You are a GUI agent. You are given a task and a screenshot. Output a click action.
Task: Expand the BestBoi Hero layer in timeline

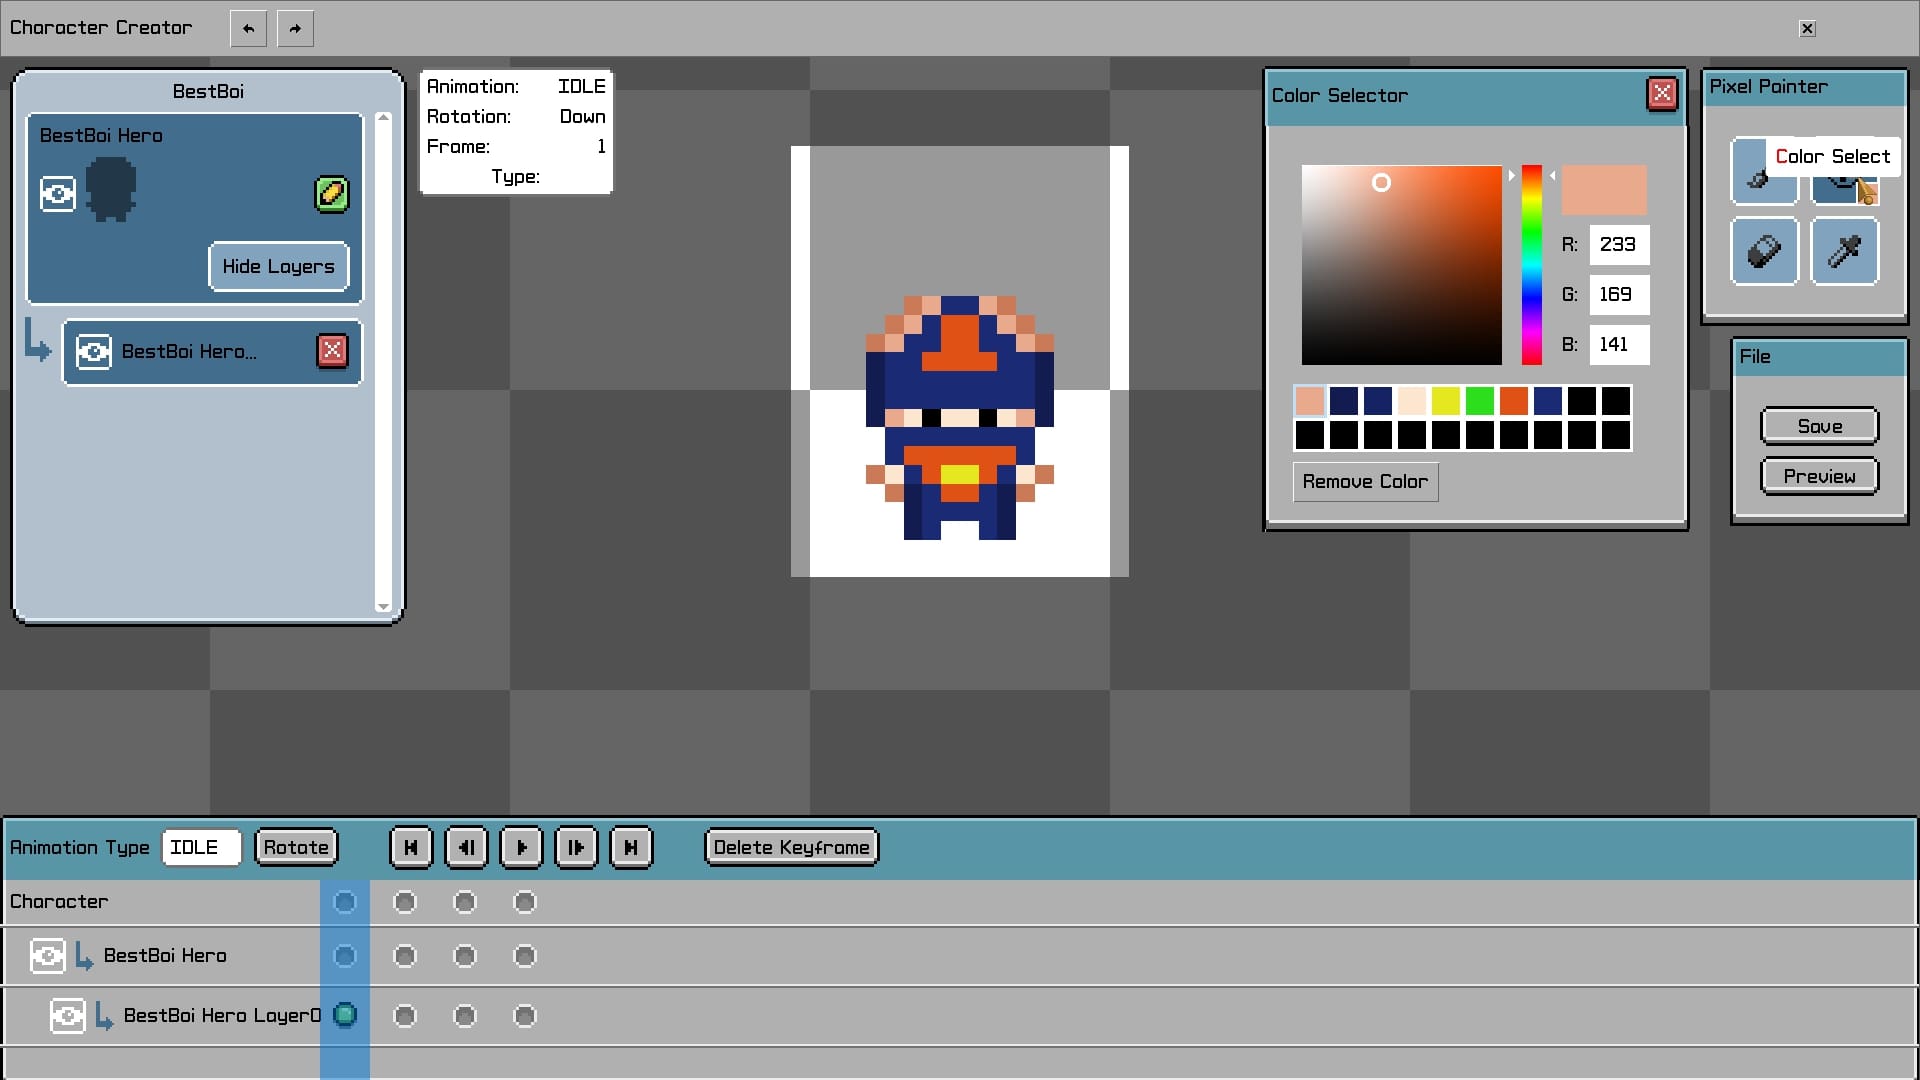tap(100, 956)
